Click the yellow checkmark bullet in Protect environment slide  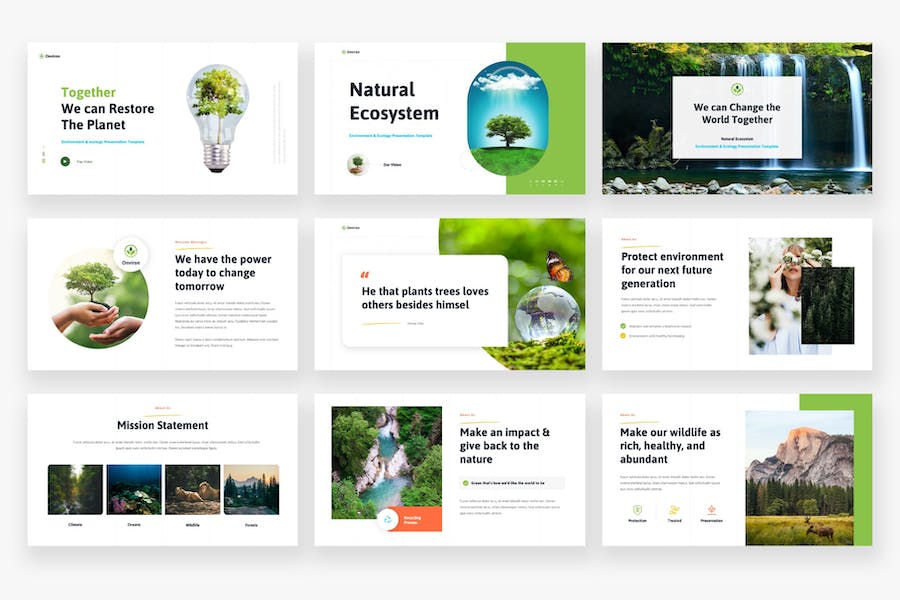tap(624, 336)
